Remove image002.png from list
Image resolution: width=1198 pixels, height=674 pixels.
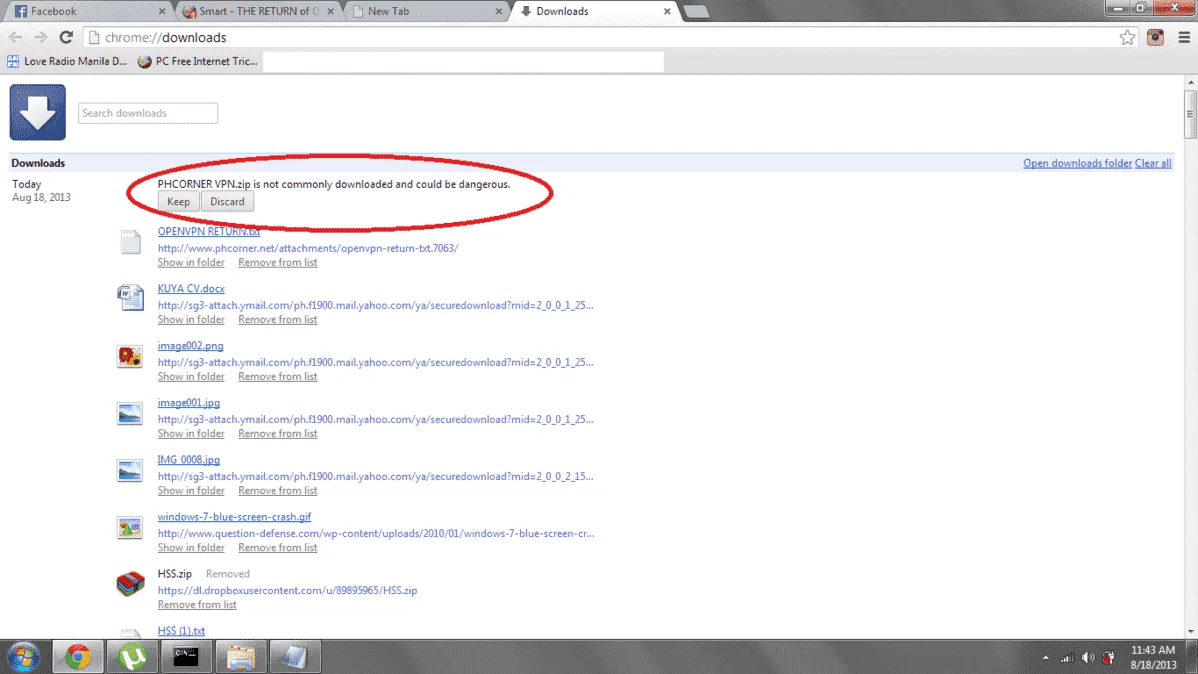pos(277,376)
